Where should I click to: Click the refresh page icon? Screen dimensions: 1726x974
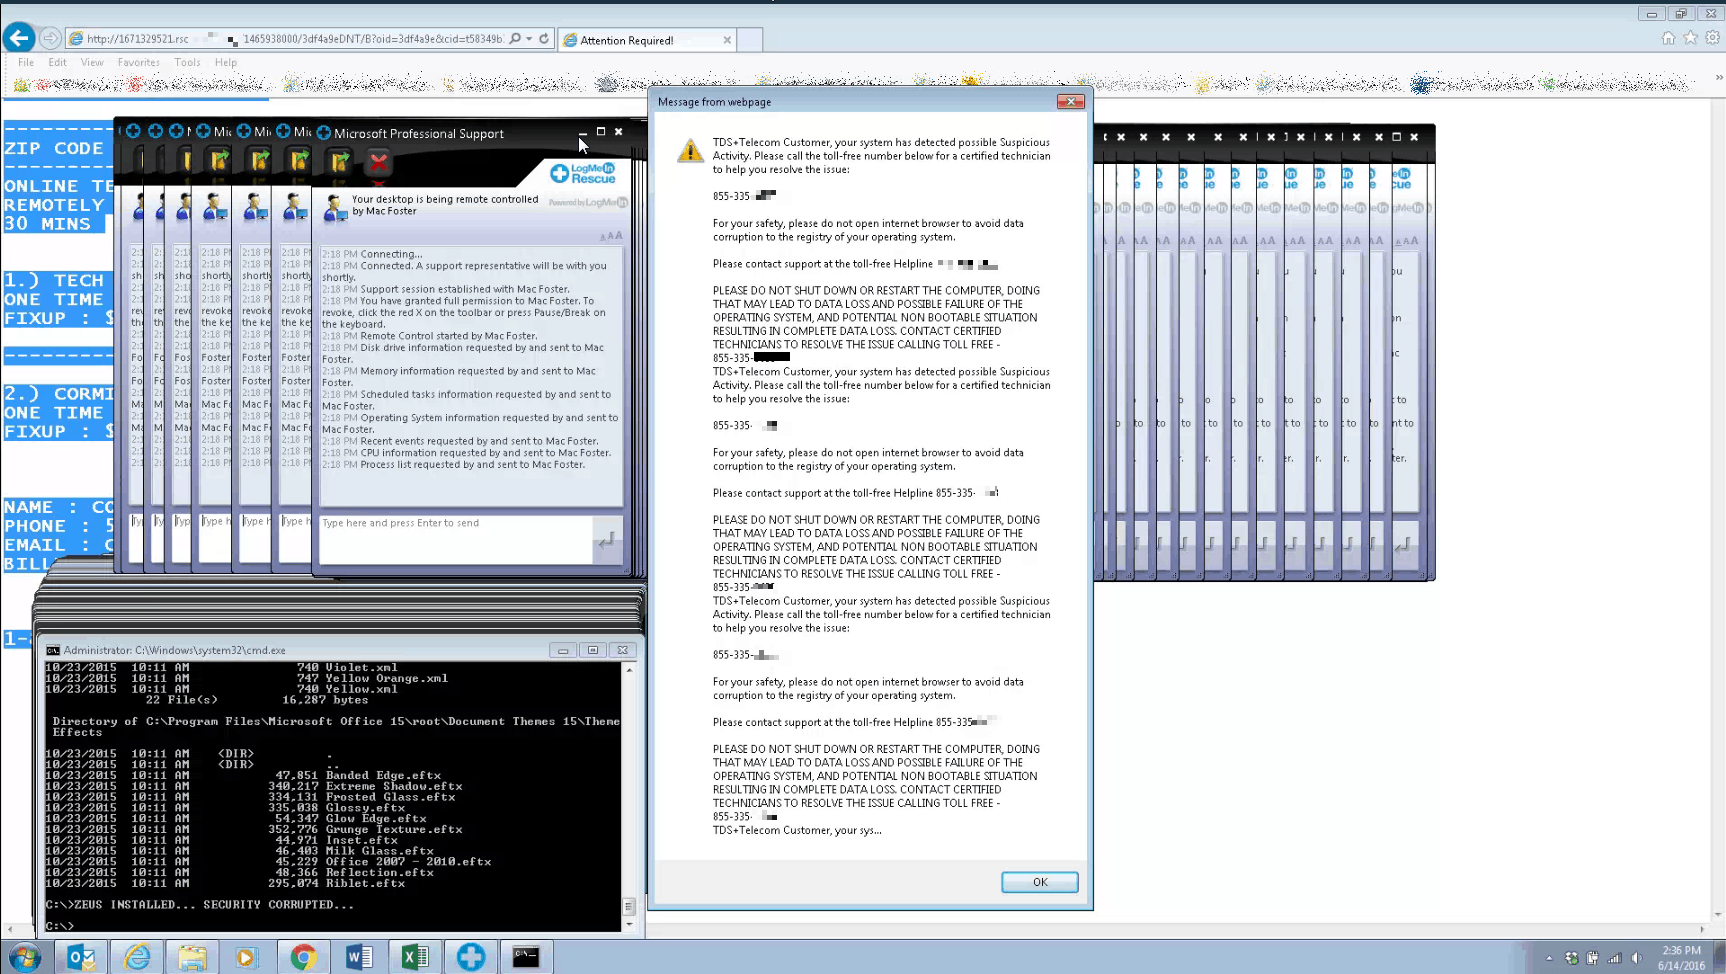coord(544,39)
